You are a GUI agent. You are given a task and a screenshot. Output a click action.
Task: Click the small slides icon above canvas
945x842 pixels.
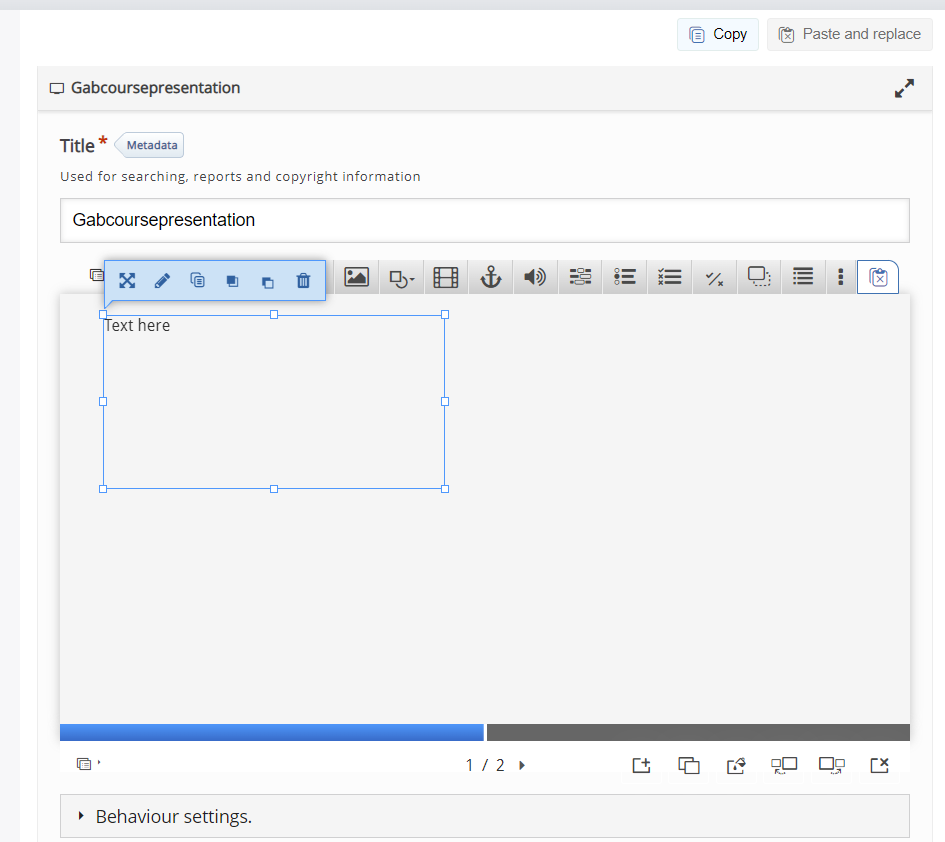pos(96,275)
